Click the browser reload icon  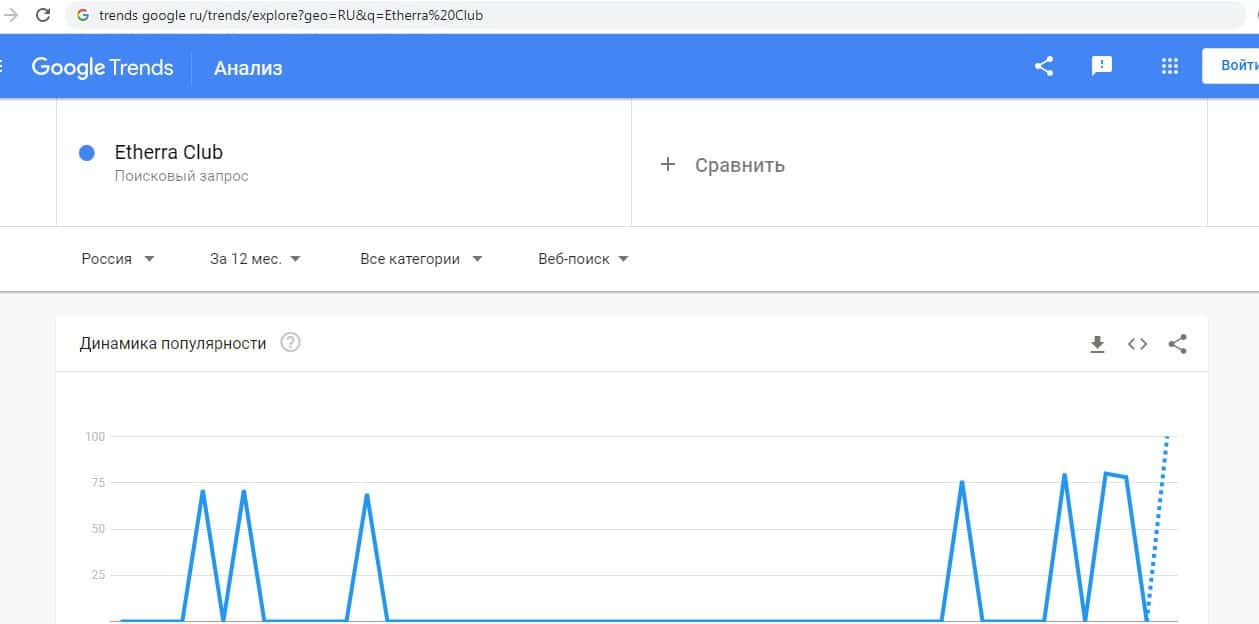point(43,16)
